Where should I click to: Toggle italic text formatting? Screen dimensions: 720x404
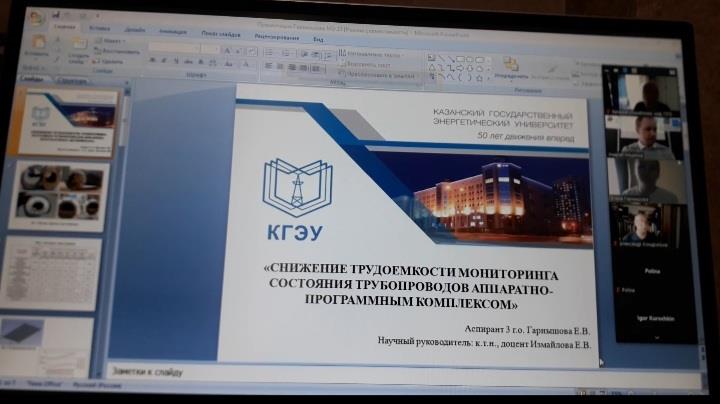pyautogui.click(x=163, y=61)
